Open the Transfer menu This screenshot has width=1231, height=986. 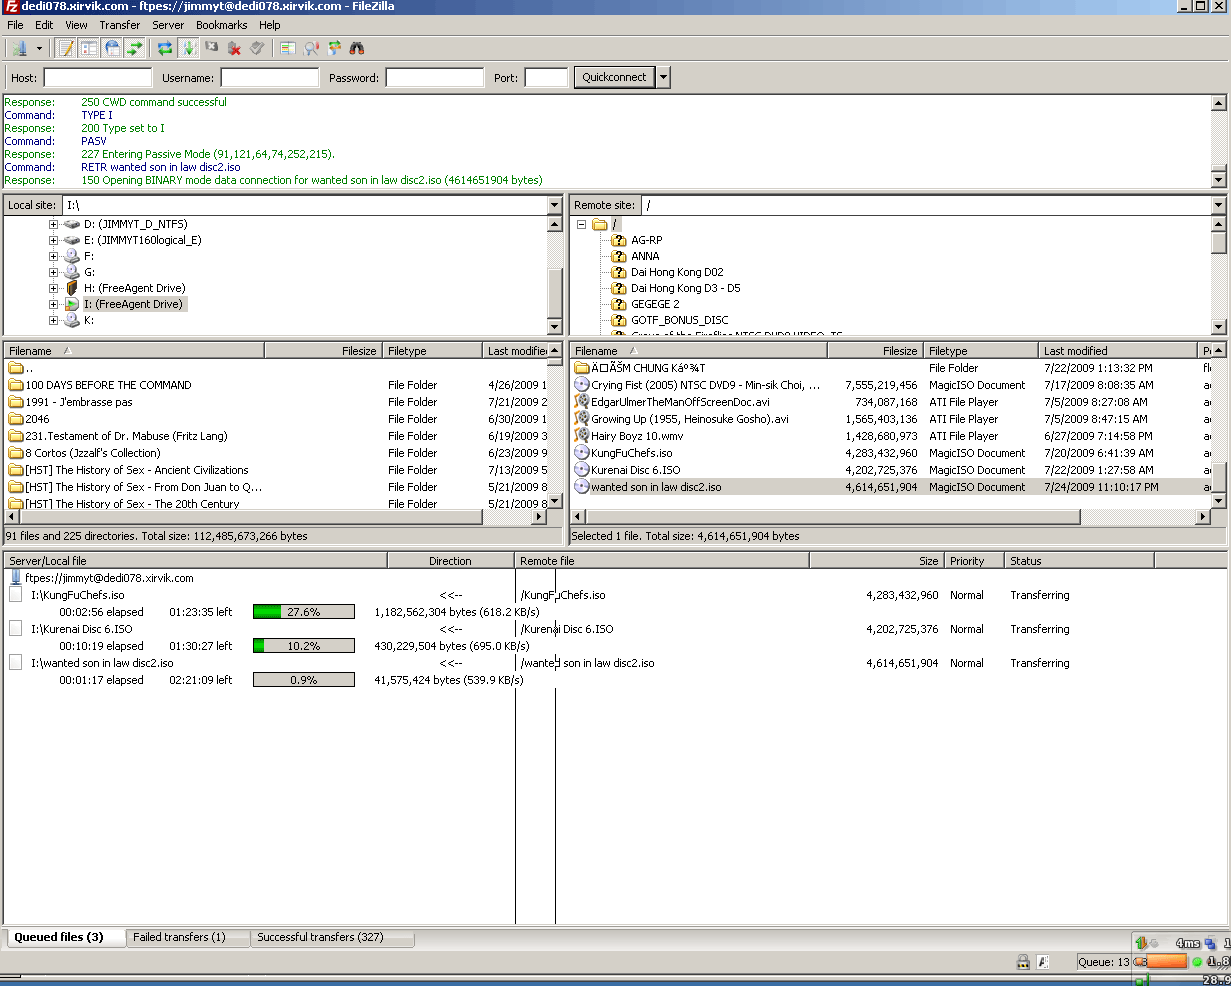click(x=120, y=25)
